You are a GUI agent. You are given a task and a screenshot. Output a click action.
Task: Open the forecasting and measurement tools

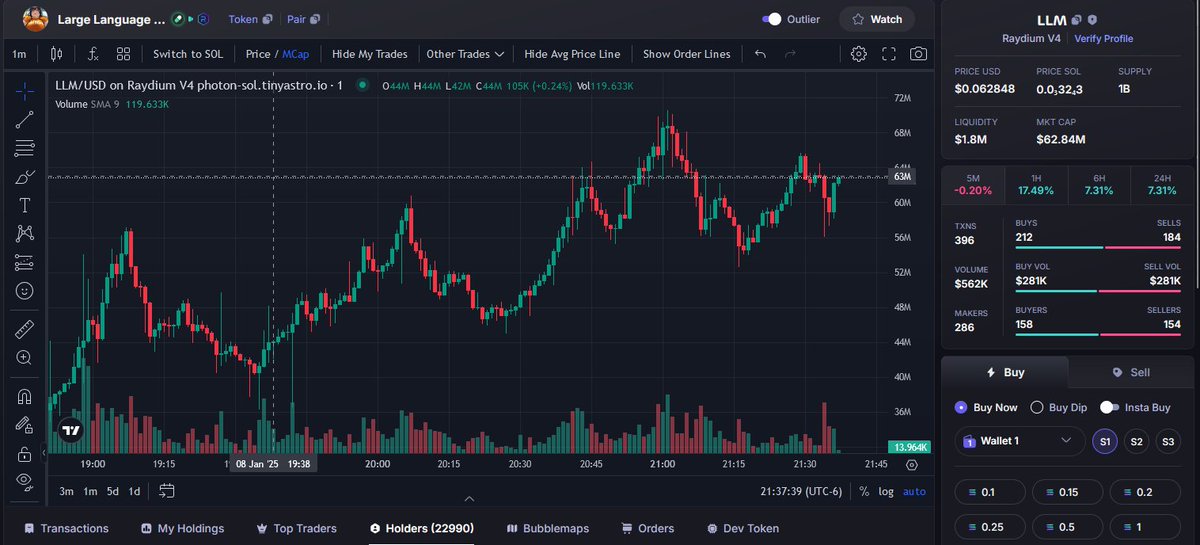pyautogui.click(x=25, y=262)
